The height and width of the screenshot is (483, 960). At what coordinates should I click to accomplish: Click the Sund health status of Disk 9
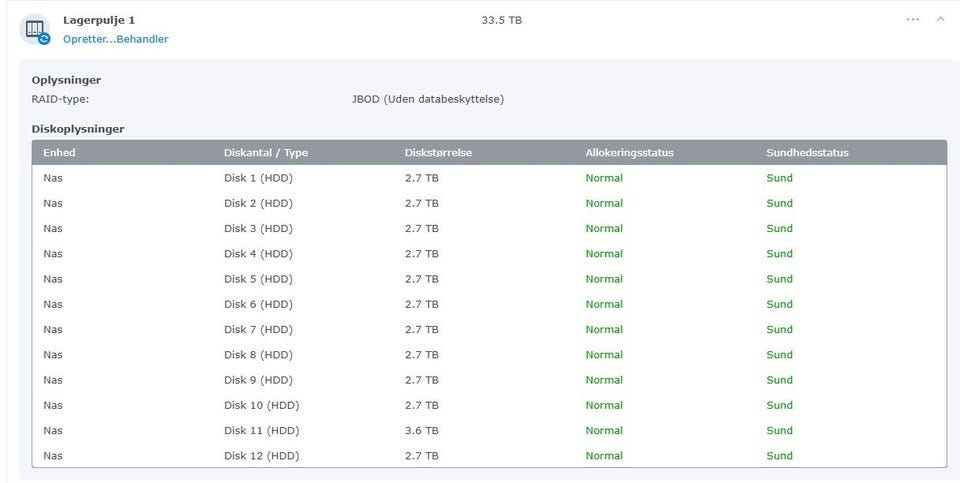[x=779, y=380]
